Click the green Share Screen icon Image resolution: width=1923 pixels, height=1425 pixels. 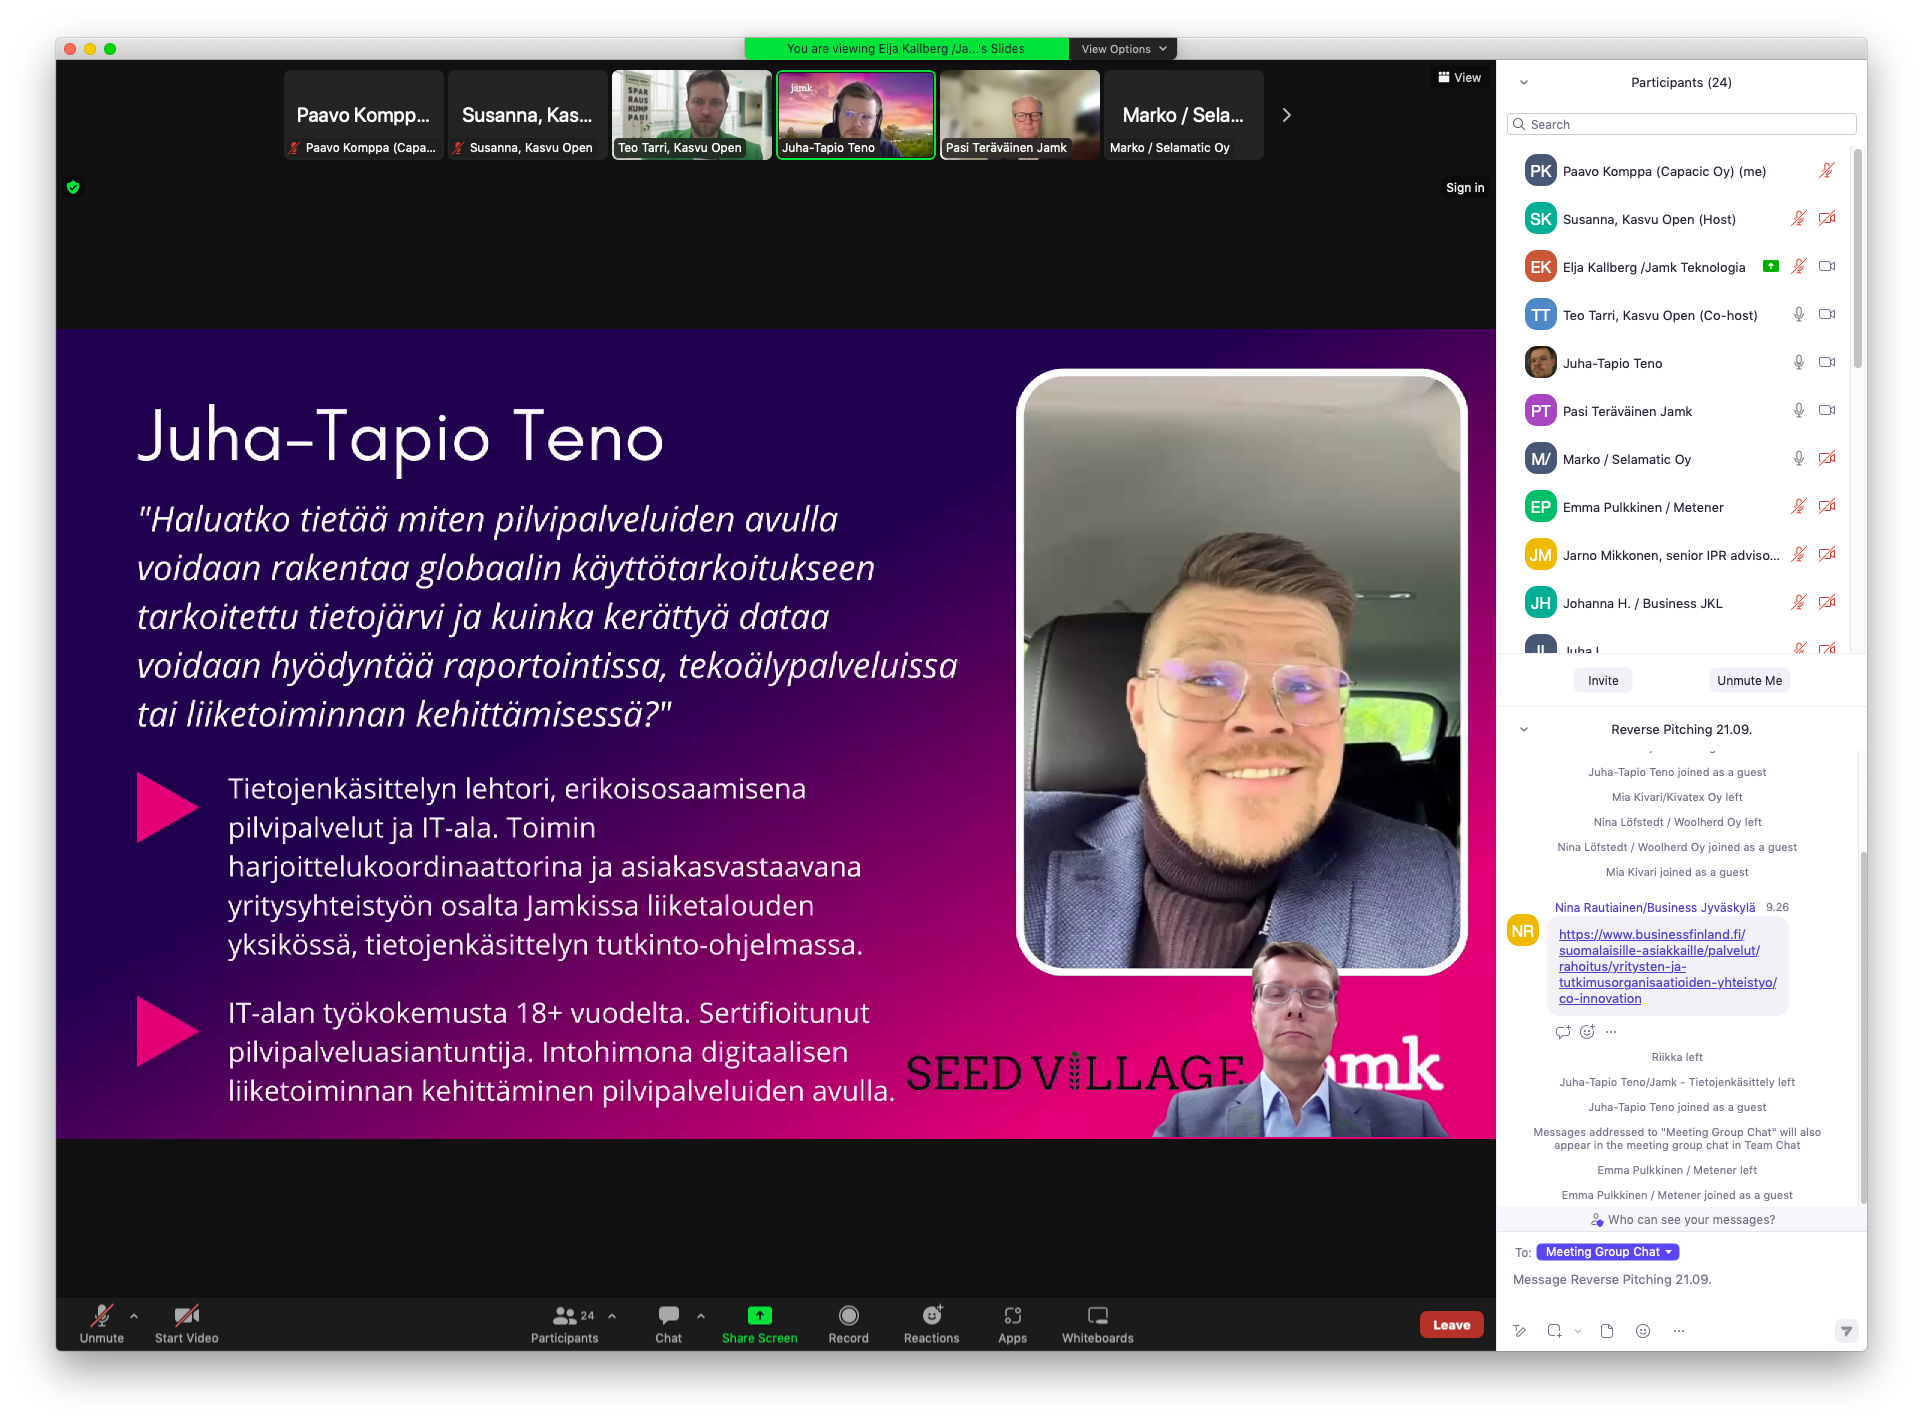(759, 1316)
